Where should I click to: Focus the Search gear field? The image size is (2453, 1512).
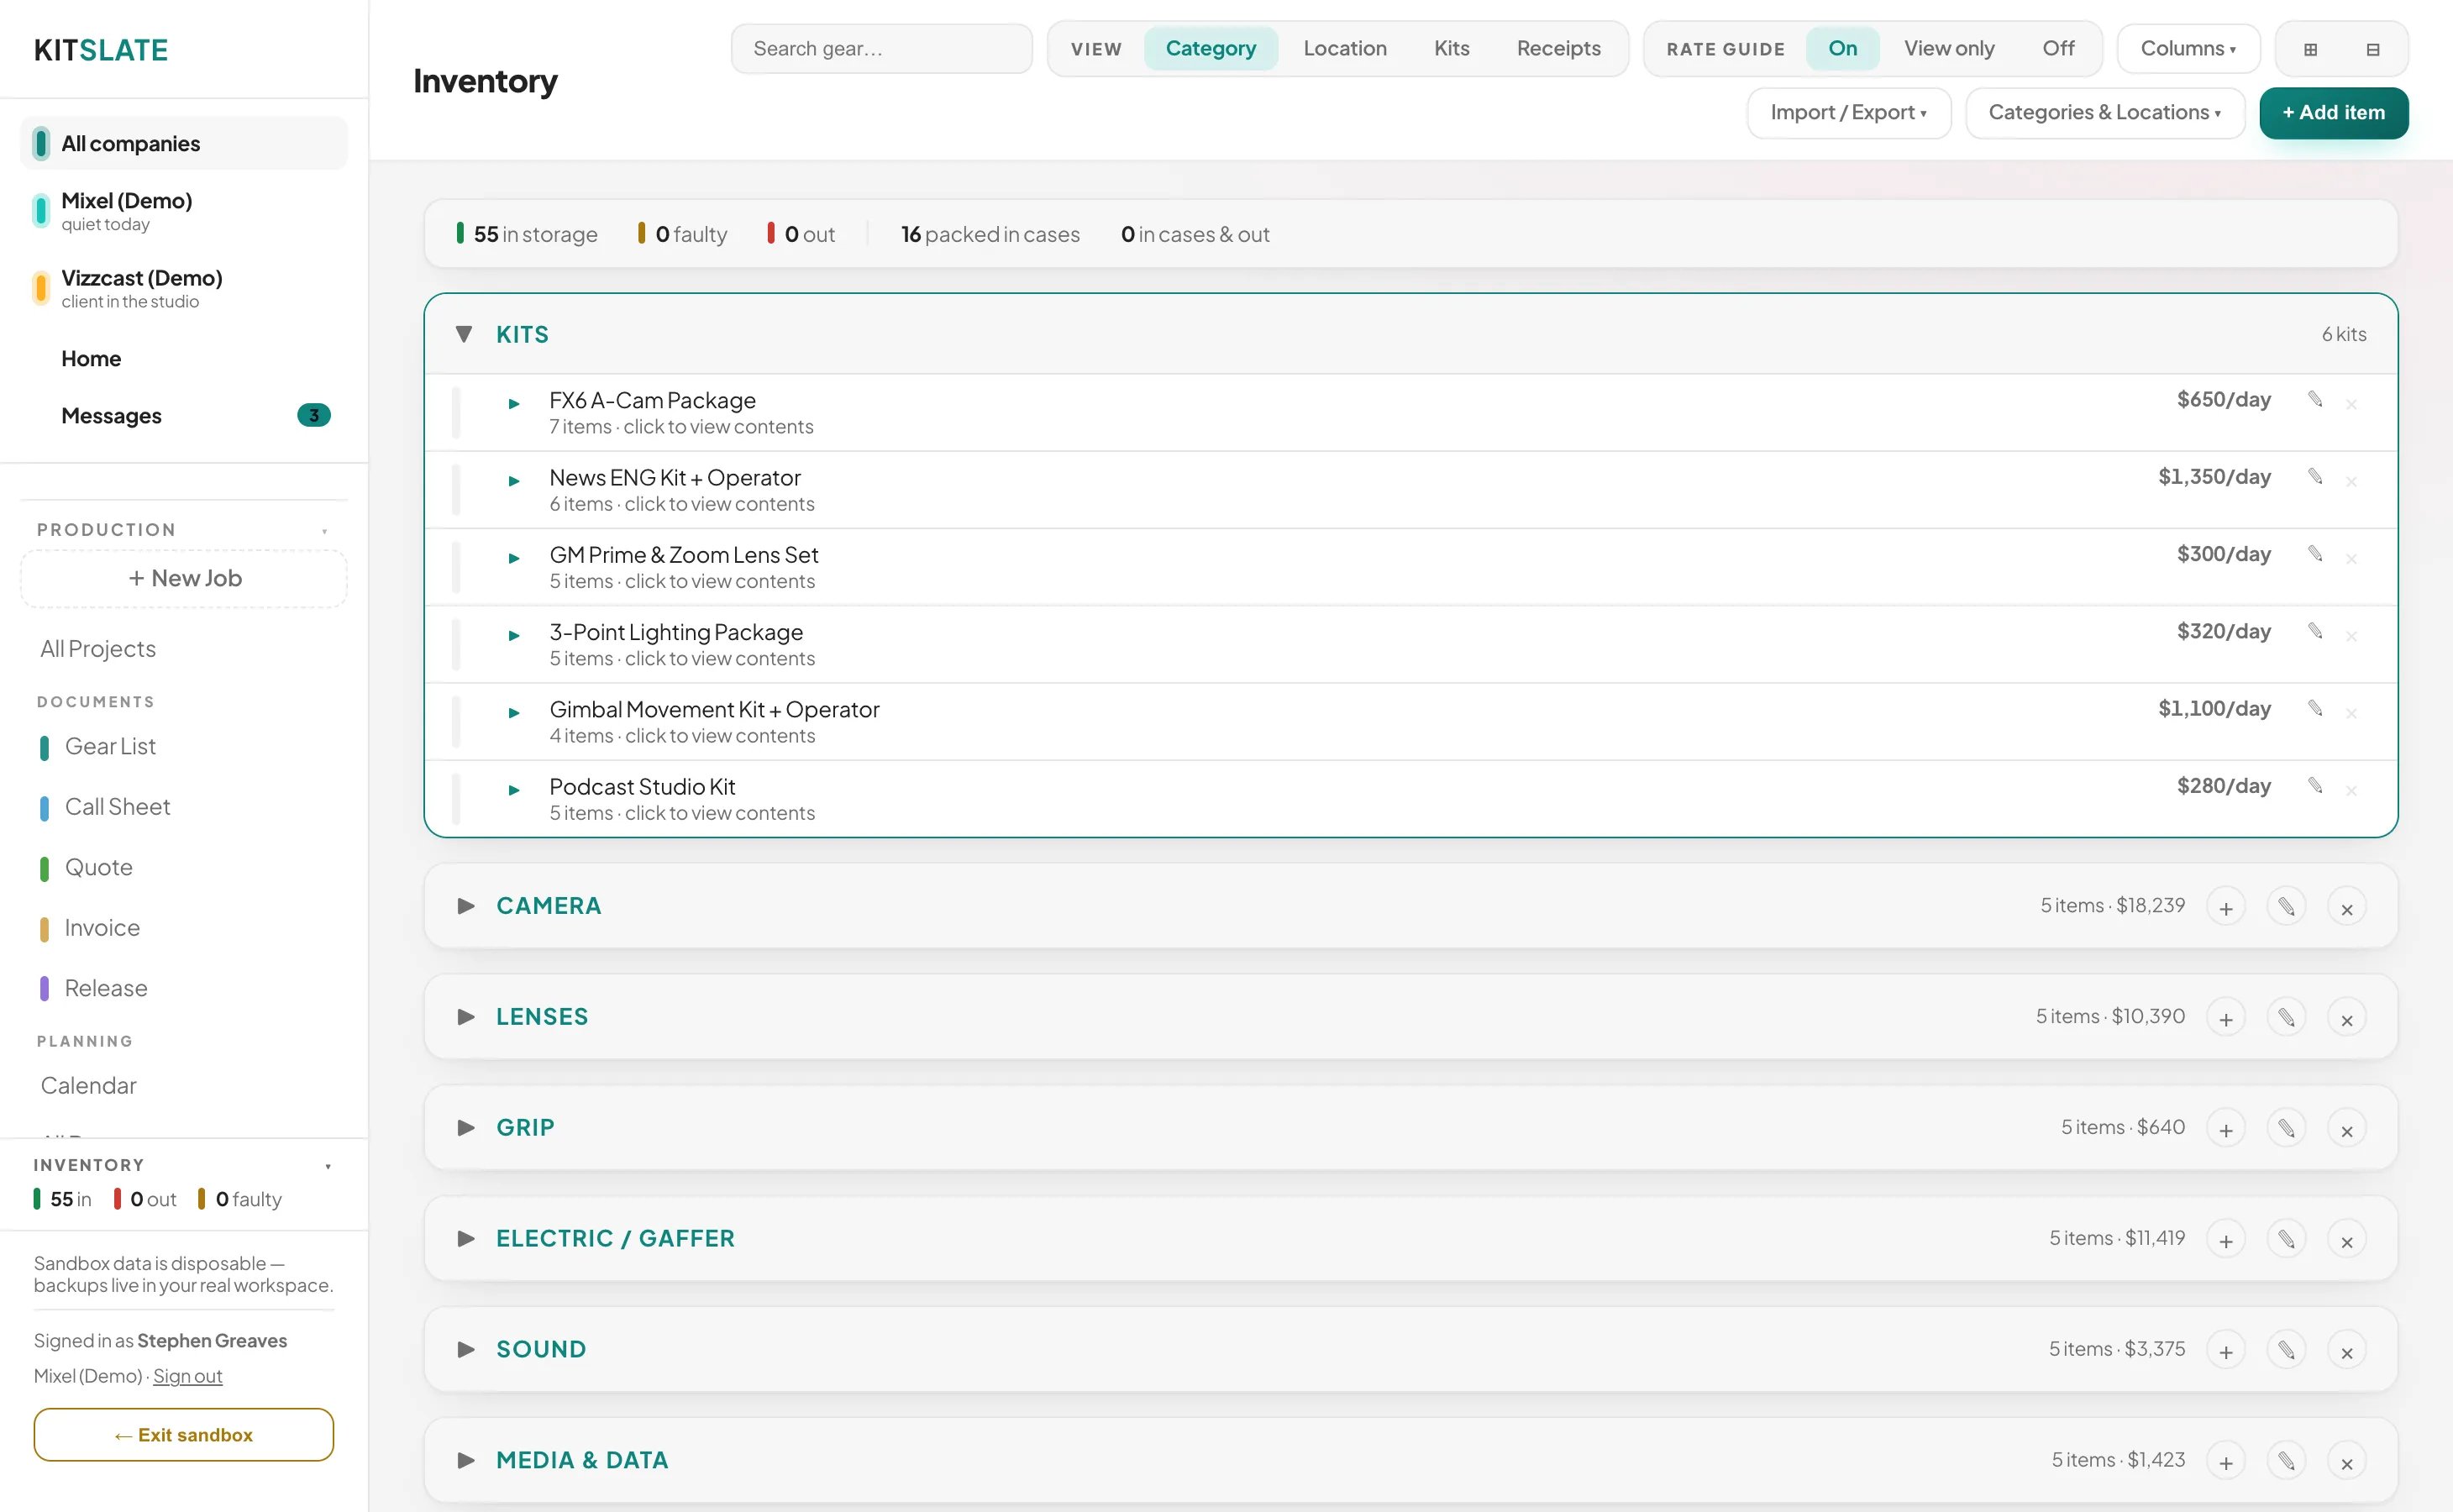click(x=881, y=48)
